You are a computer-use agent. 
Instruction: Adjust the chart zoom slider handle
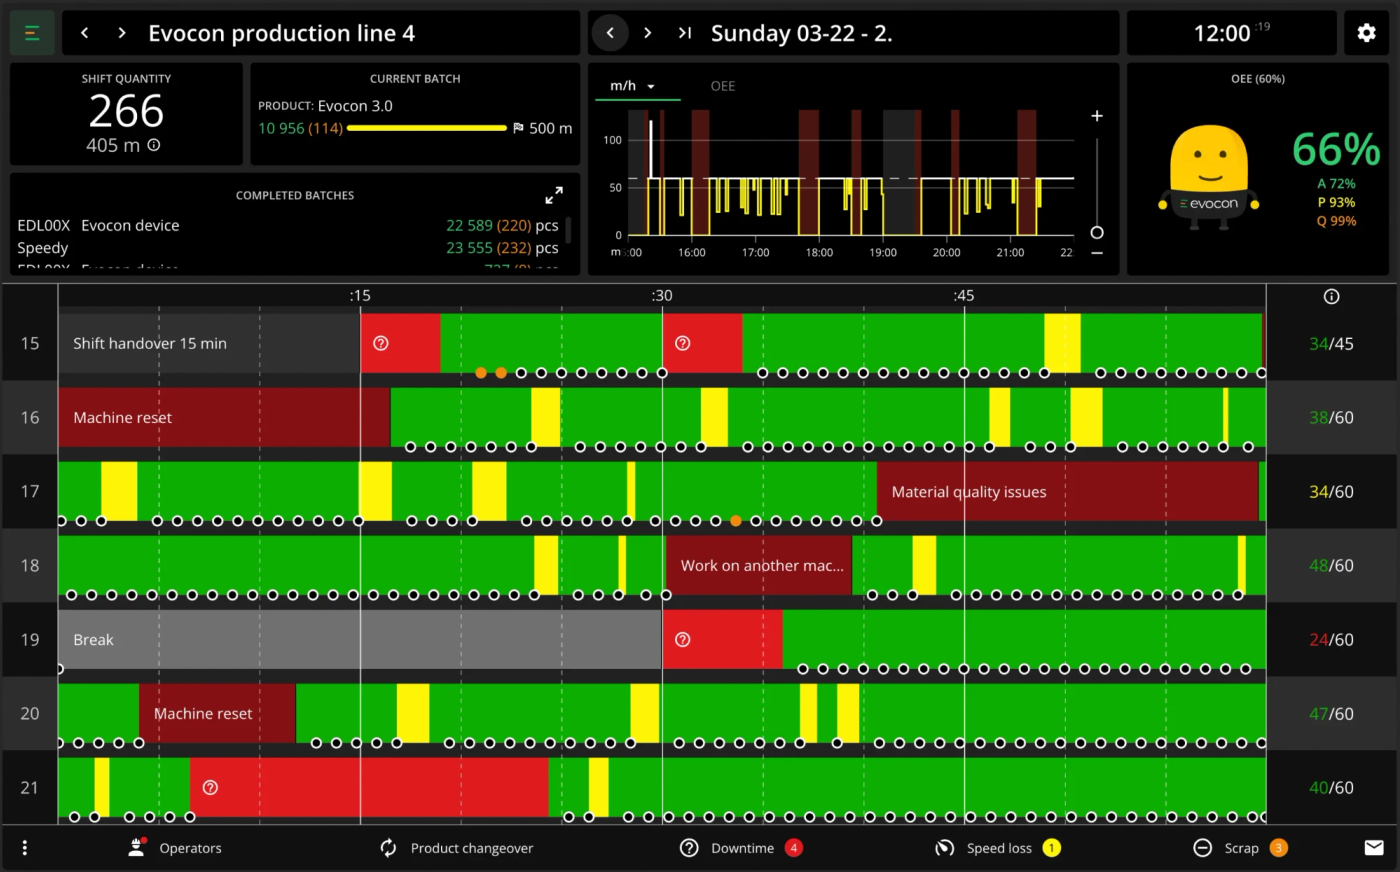[x=1097, y=232]
